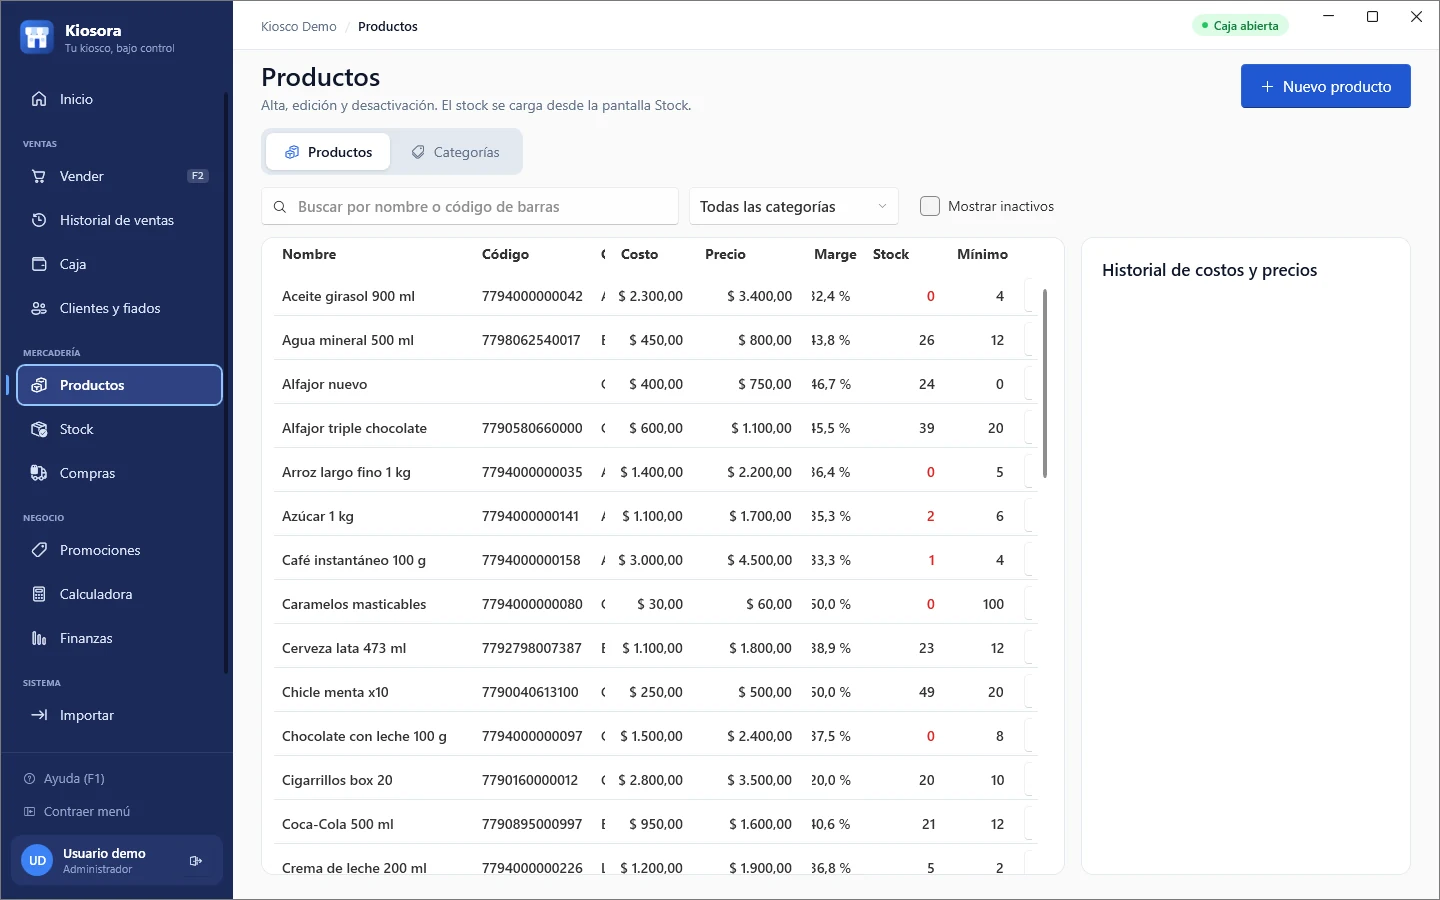Viewport: 1440px width, 900px height.
Task: Click the Promociones tag icon
Action: click(39, 550)
